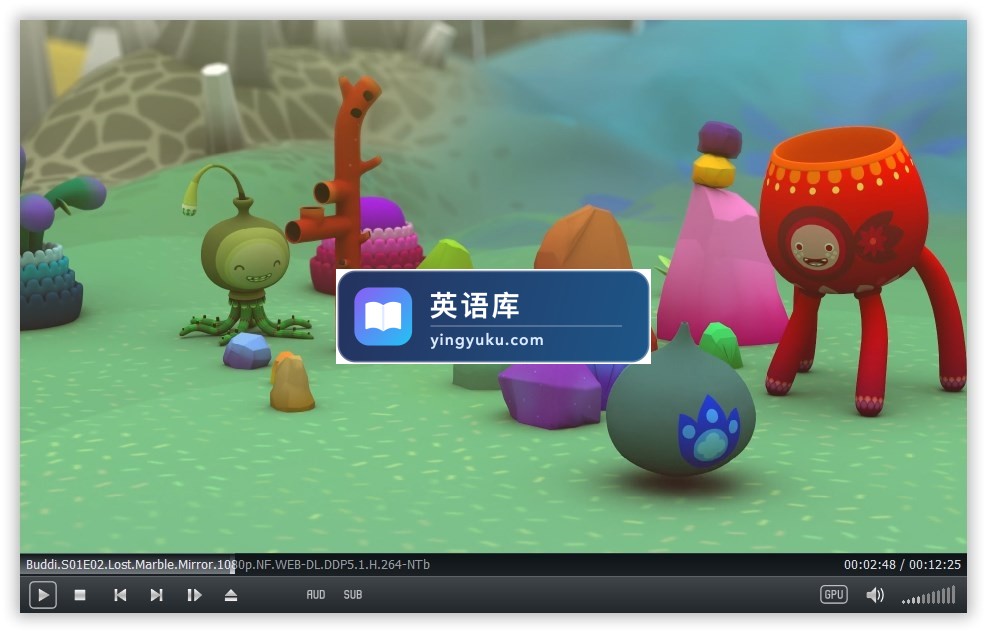Toggle GPU hardware acceleration
Viewport: 987px width, 633px height.
pos(833,595)
